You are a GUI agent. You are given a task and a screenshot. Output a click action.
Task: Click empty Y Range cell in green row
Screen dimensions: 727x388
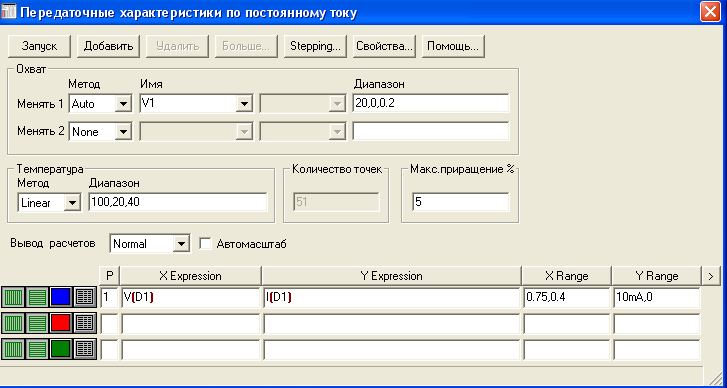coord(657,350)
